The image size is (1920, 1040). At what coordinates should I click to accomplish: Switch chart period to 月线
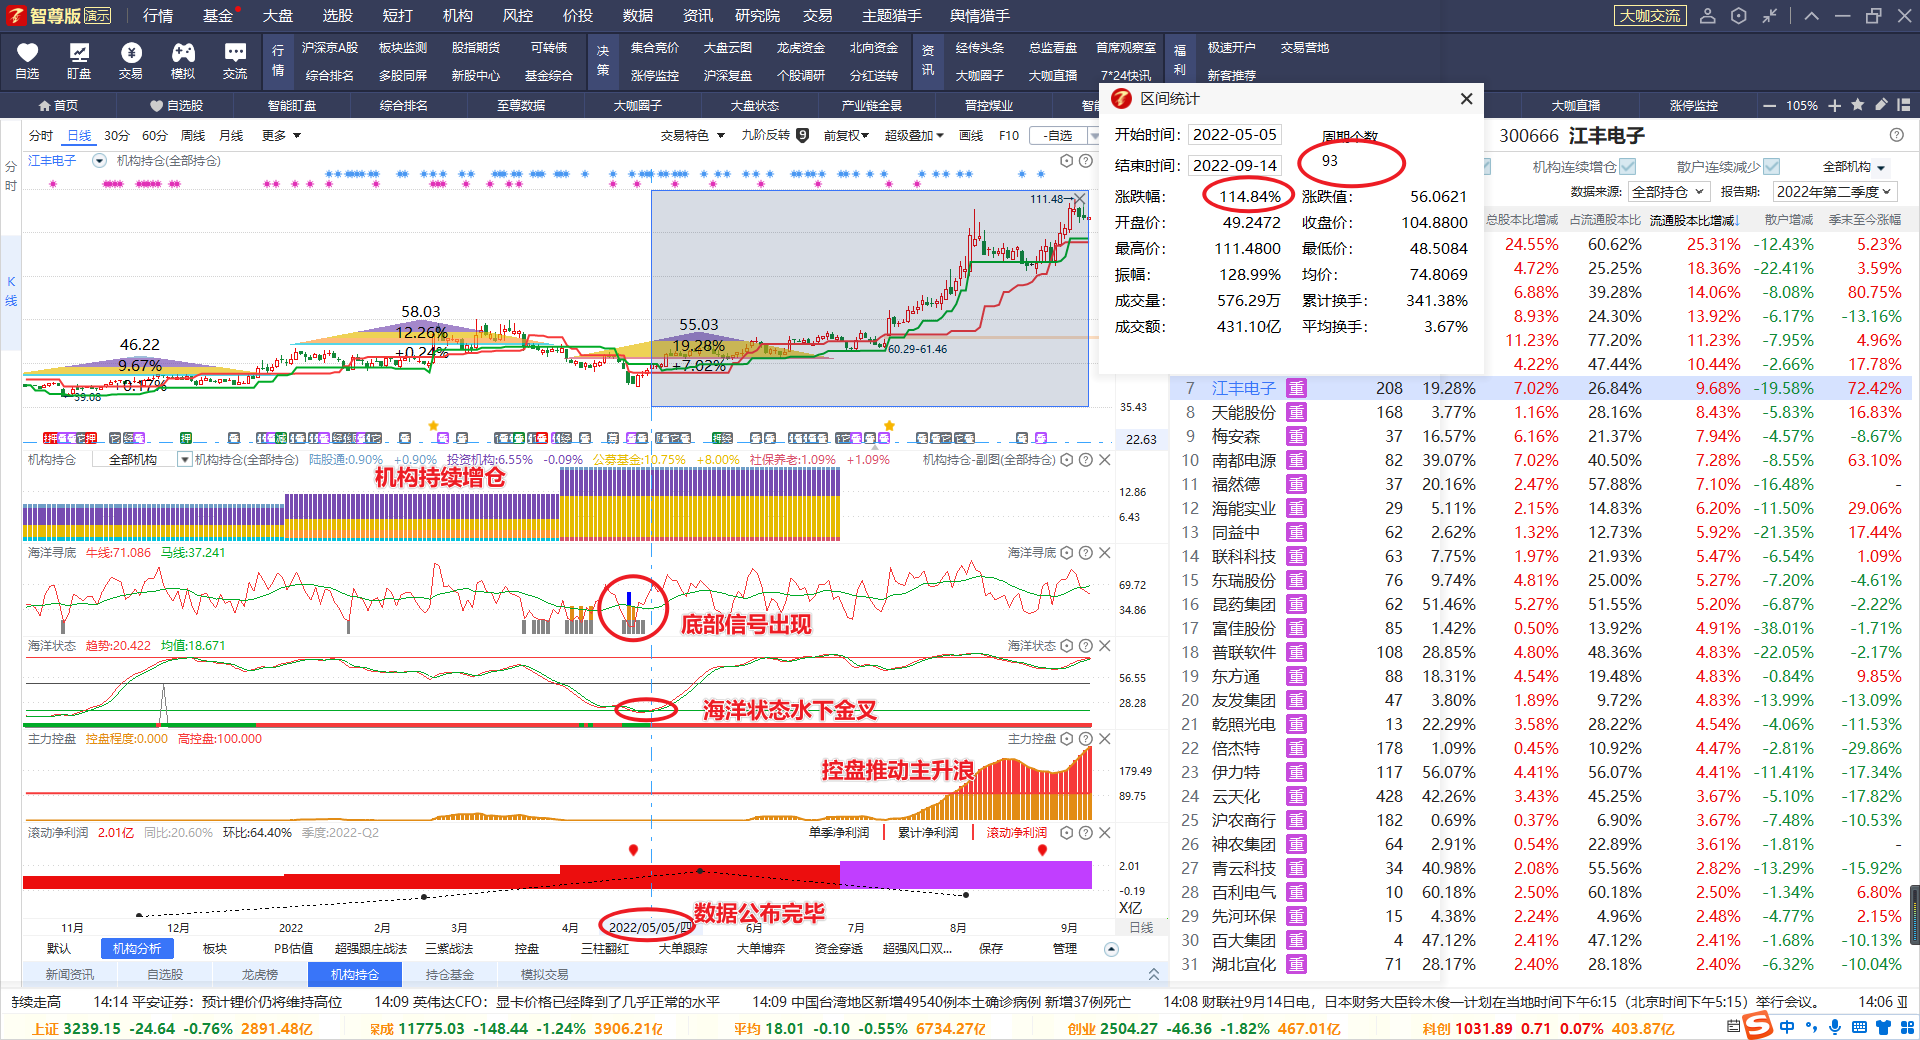tap(231, 136)
